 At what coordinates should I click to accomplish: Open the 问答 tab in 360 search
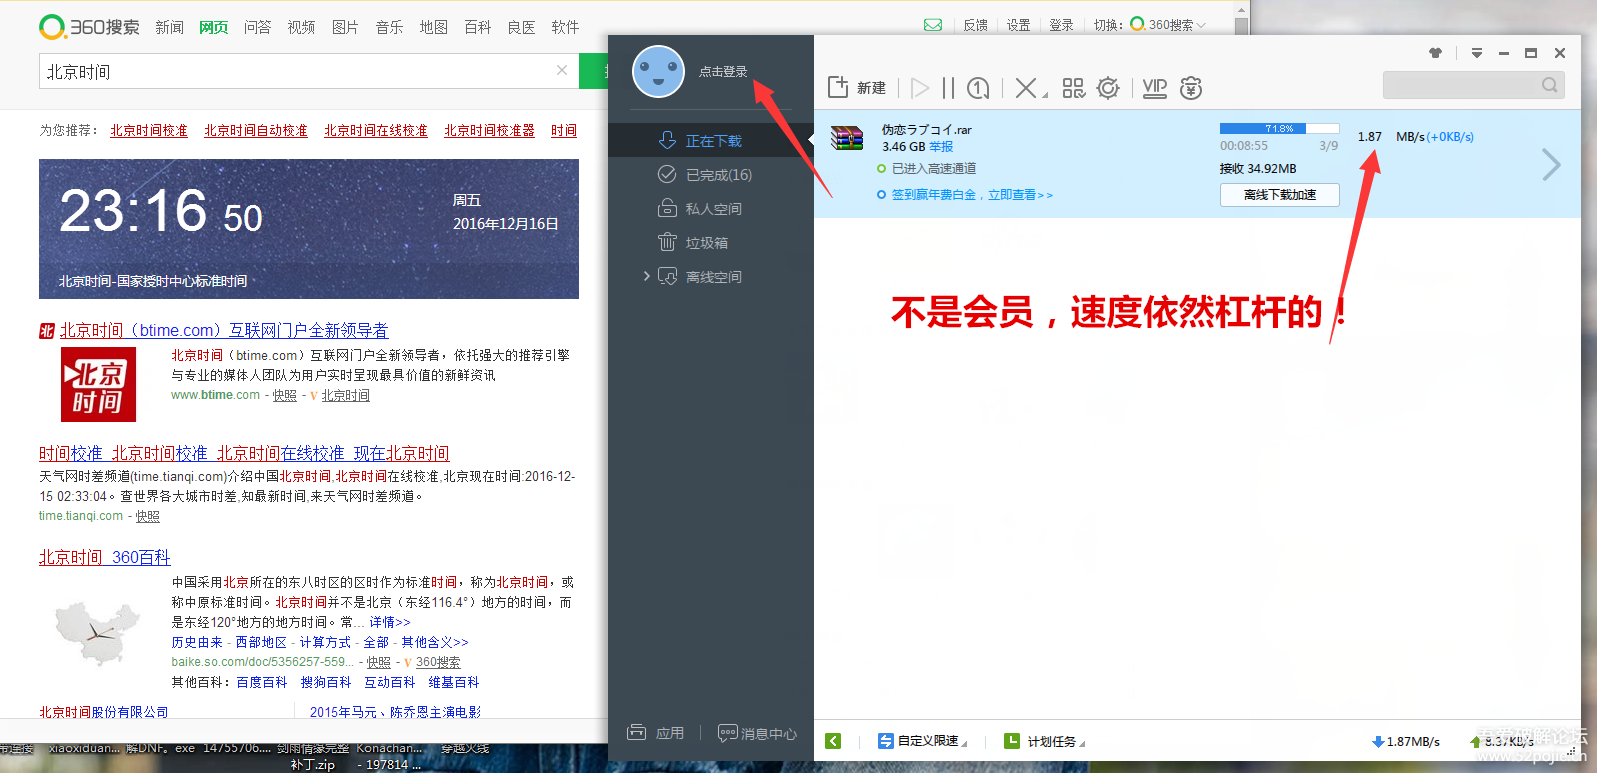click(257, 27)
